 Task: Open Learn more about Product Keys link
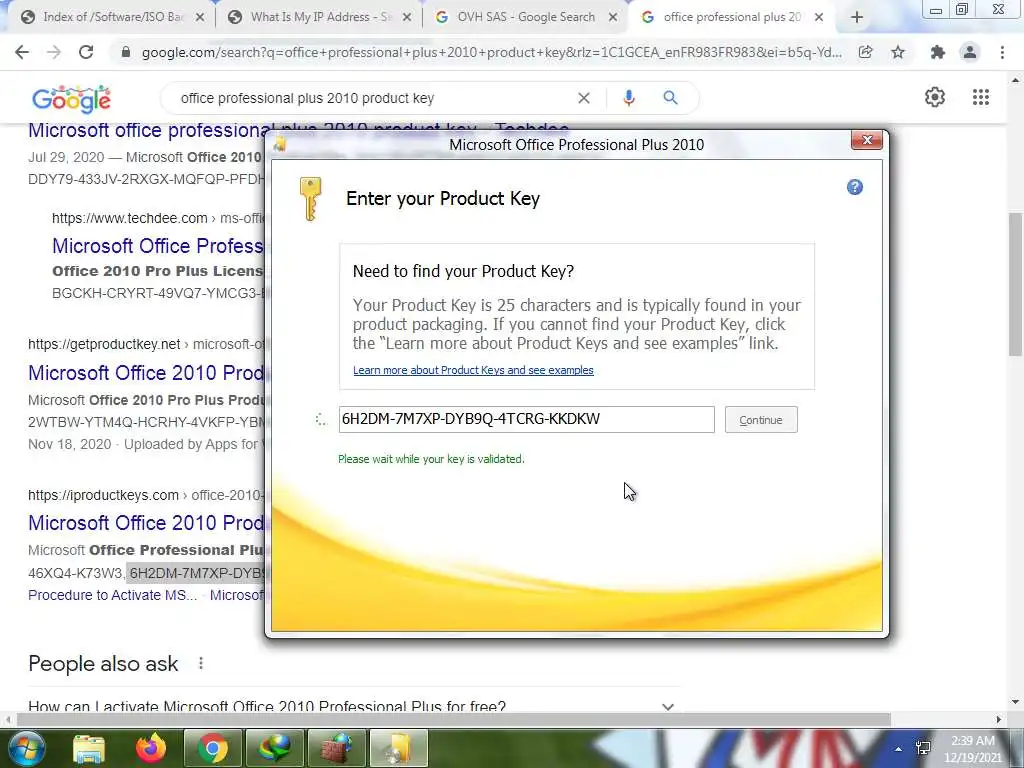473,370
